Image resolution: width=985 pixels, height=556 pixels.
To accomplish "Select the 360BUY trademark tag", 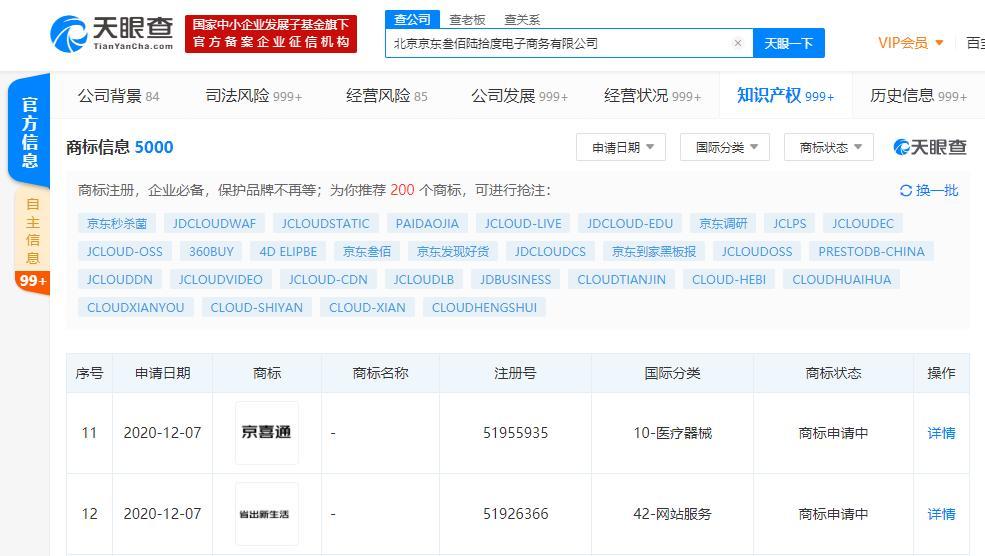I will [211, 251].
